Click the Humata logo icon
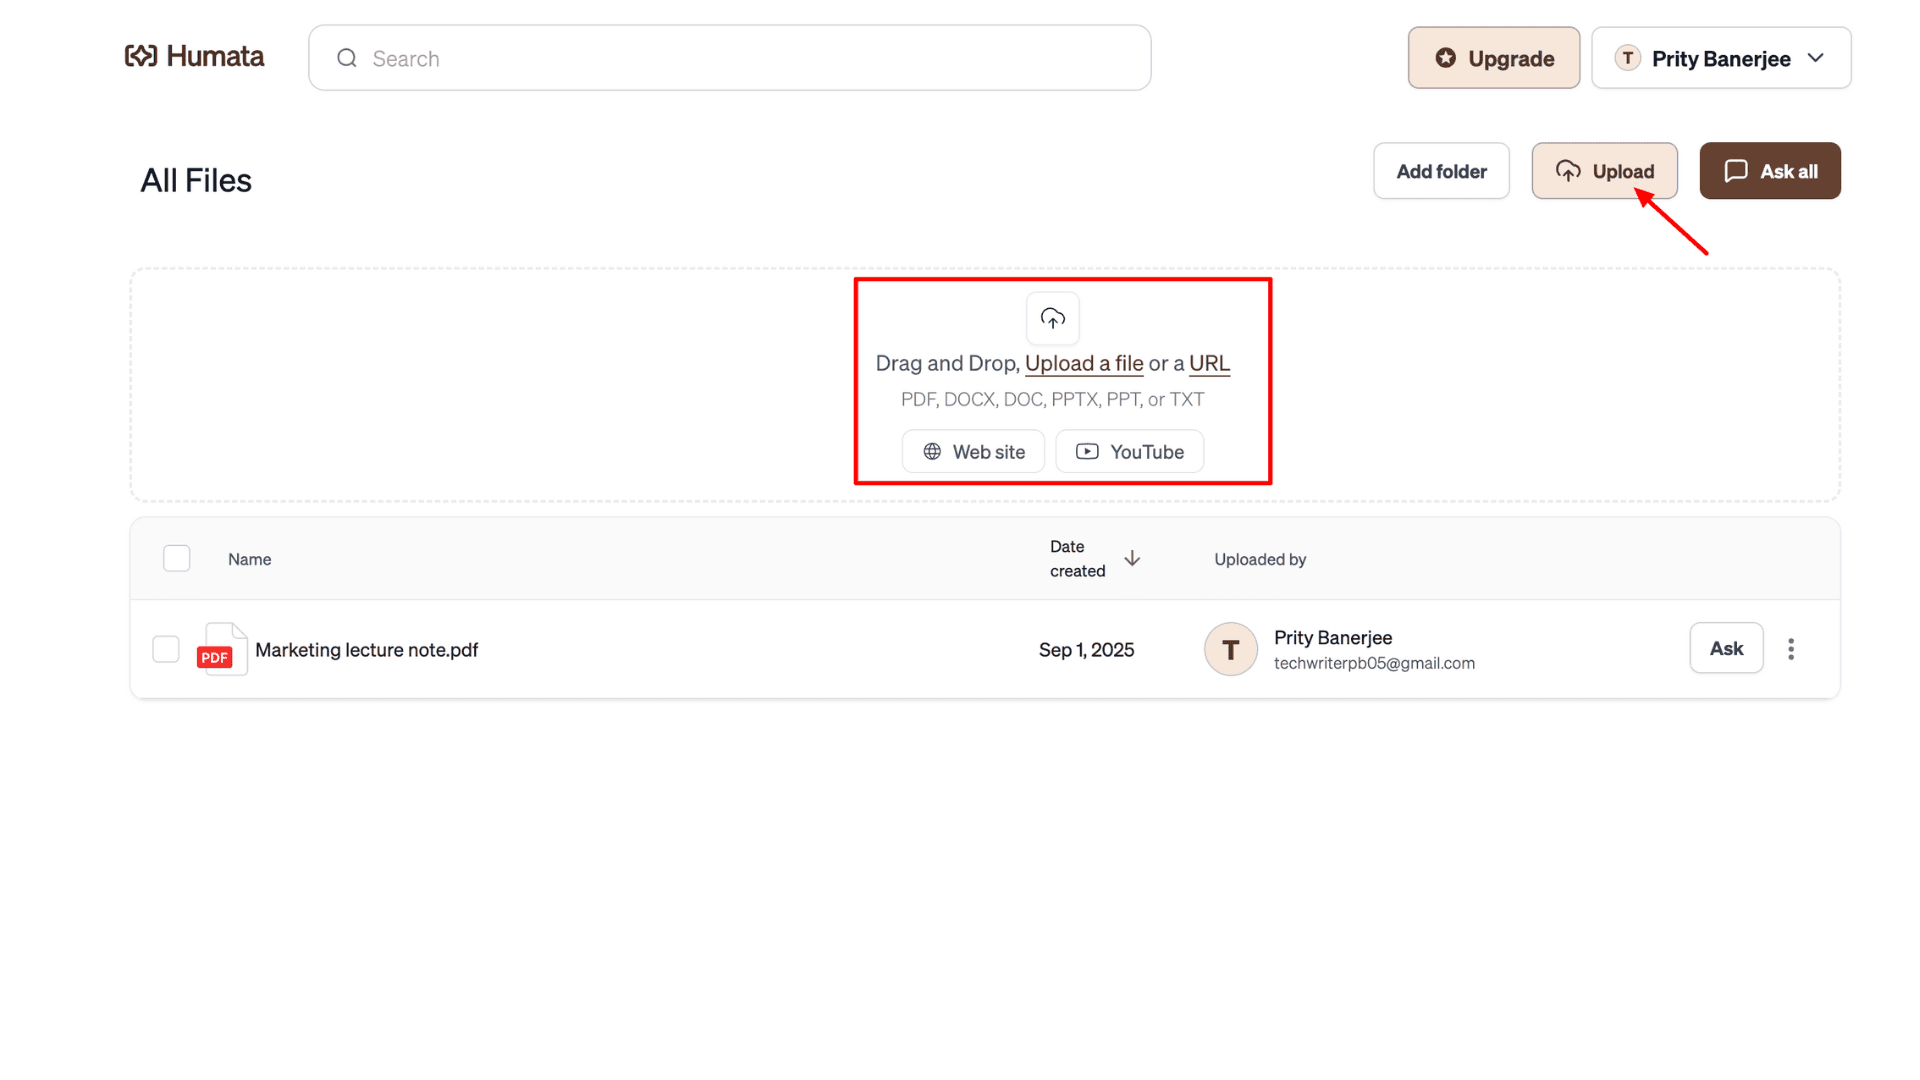The width and height of the screenshot is (1920, 1080). point(141,56)
